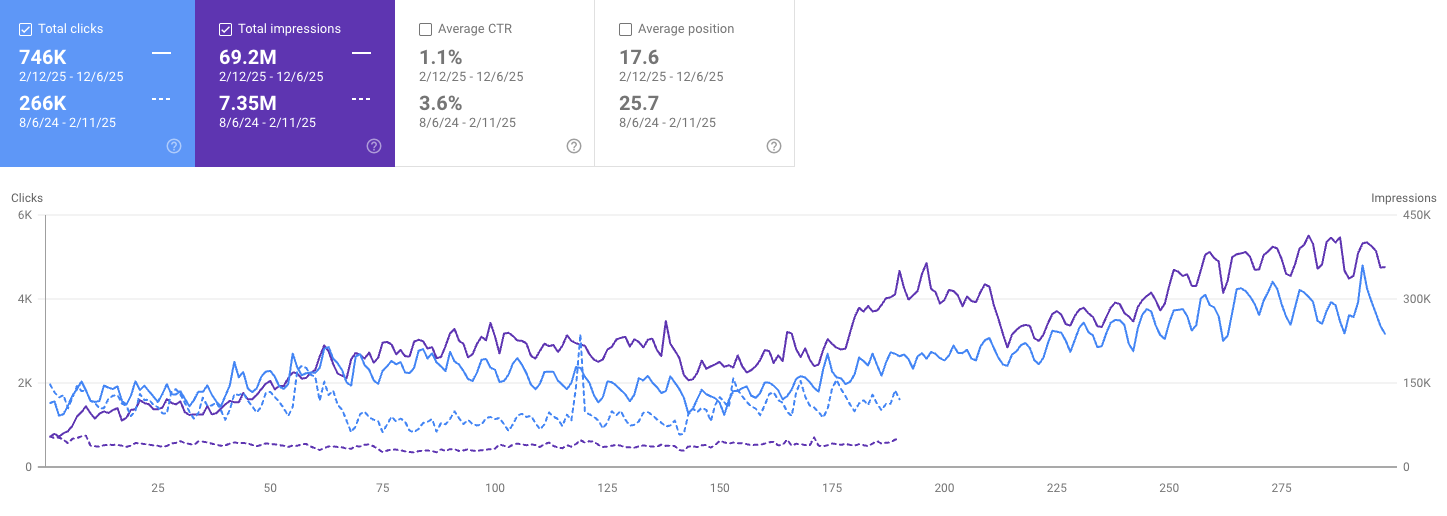1447x516 pixels.
Task: Click the 7.35M previous period impressions value
Action: [248, 103]
